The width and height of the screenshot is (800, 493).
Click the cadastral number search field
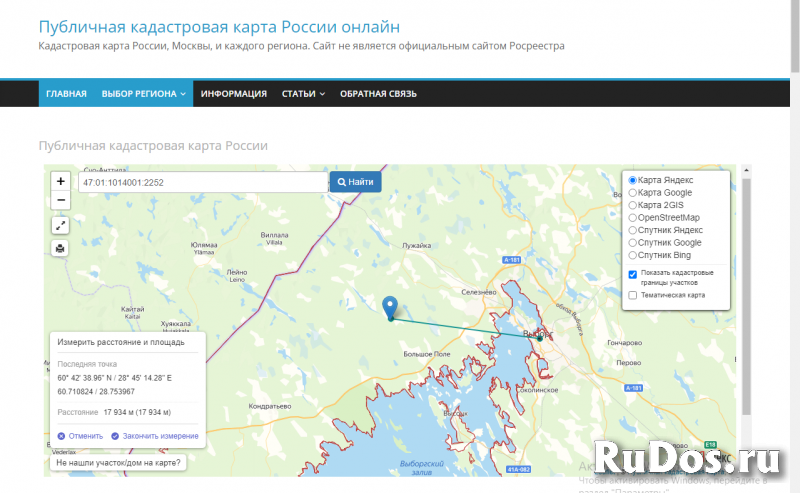(203, 182)
